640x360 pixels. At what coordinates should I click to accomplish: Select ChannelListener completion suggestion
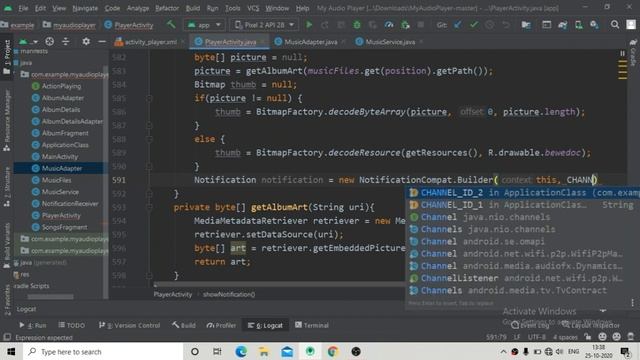pos(523,278)
